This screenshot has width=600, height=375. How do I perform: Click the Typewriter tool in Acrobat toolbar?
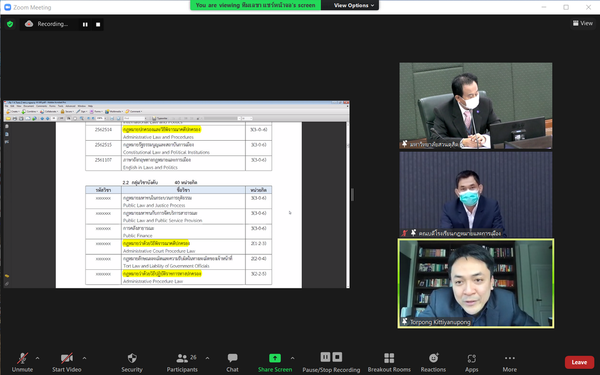pyautogui.click(x=160, y=118)
